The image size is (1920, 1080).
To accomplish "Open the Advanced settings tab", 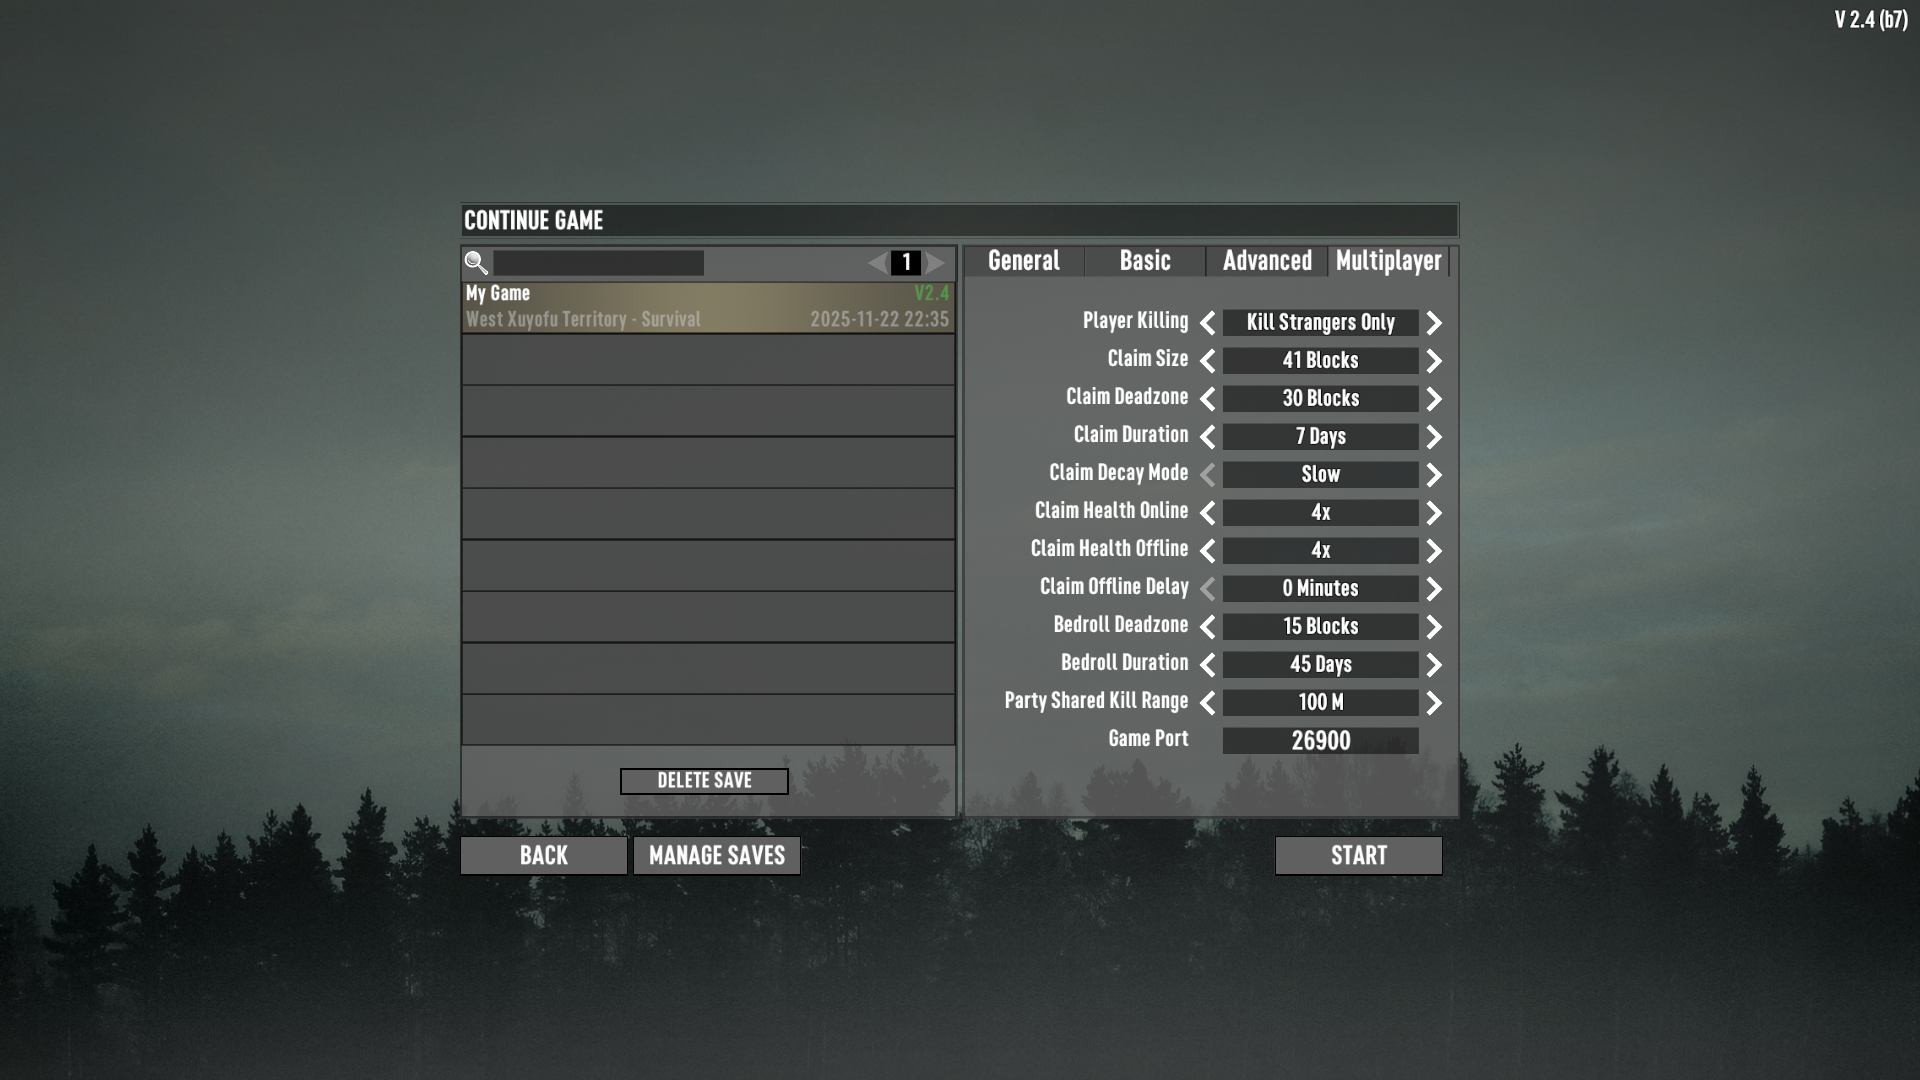I will (1267, 261).
